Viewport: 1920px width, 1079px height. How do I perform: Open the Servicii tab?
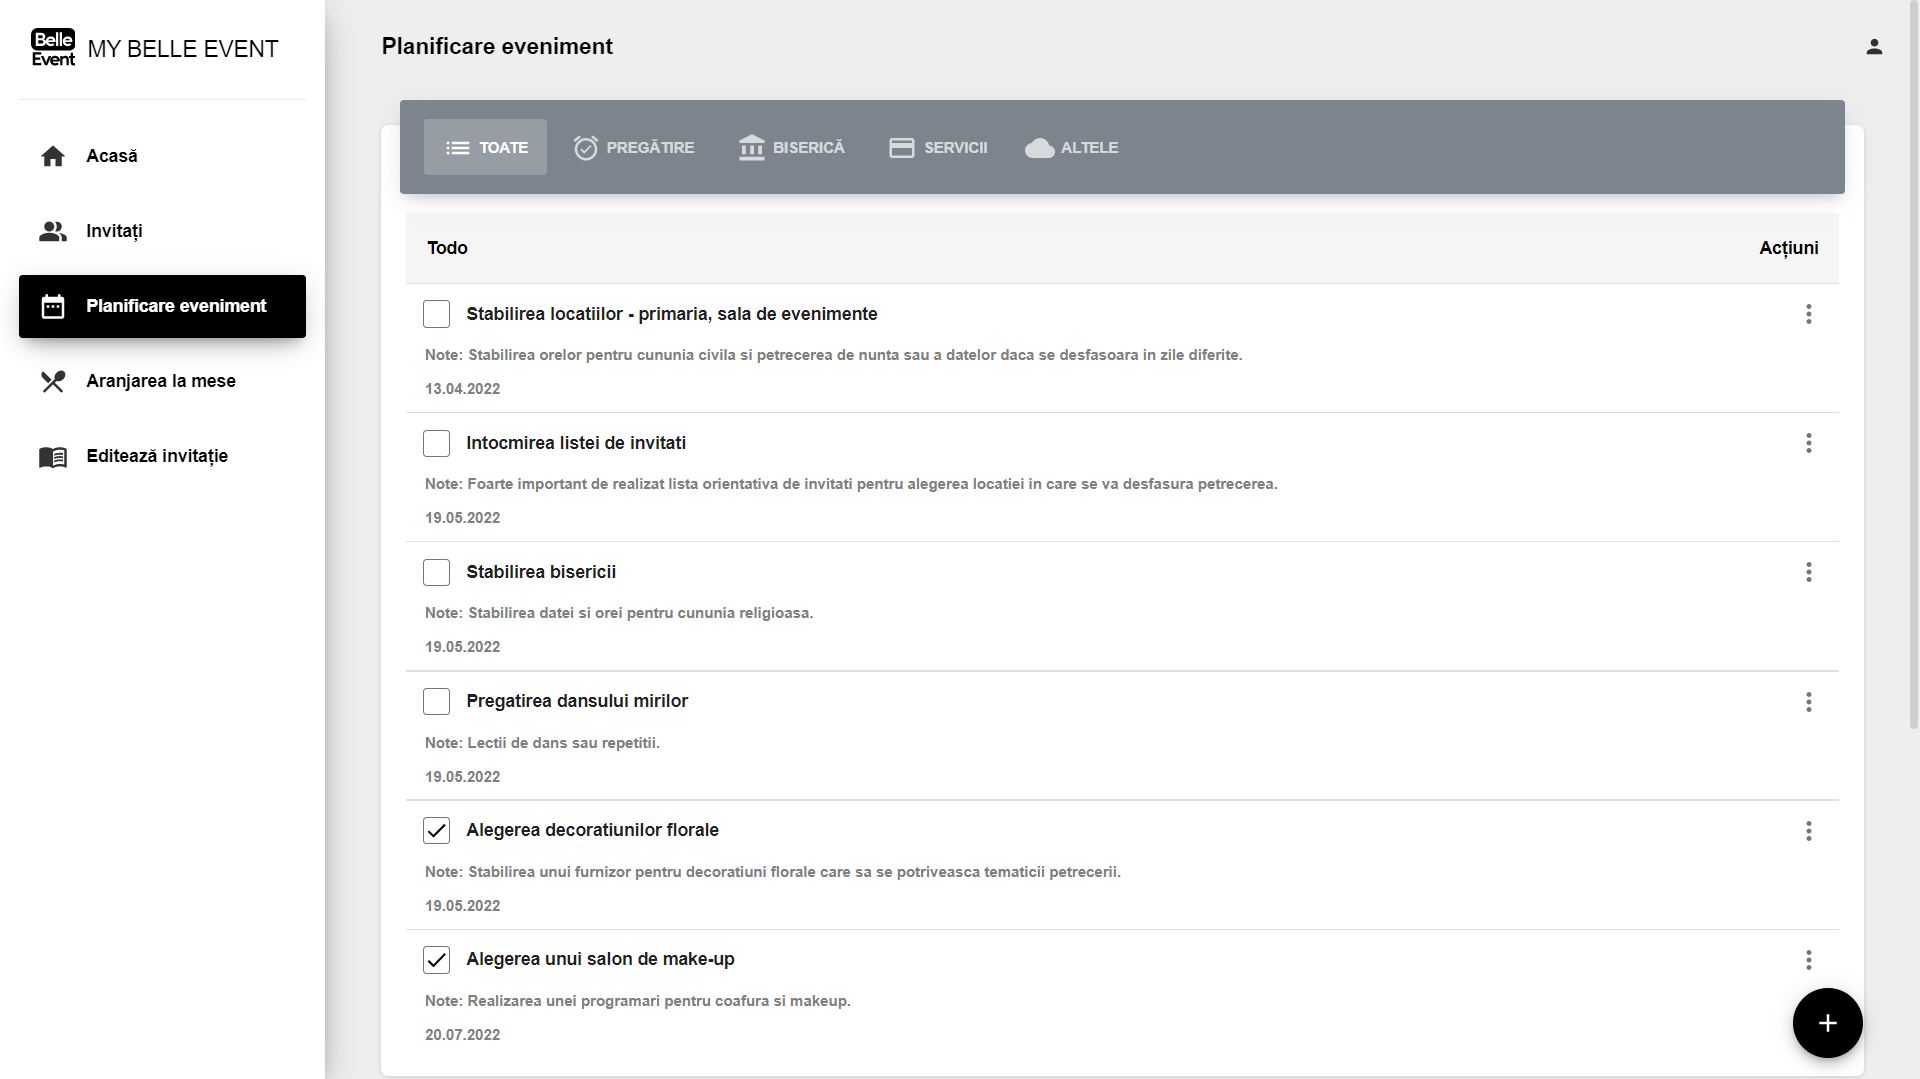pos(938,147)
